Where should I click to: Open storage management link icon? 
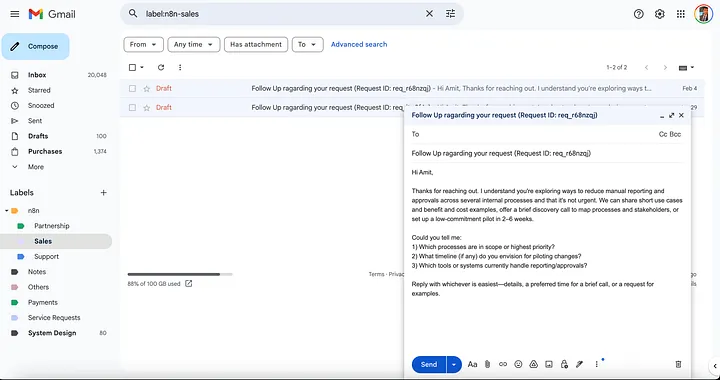[x=188, y=284]
